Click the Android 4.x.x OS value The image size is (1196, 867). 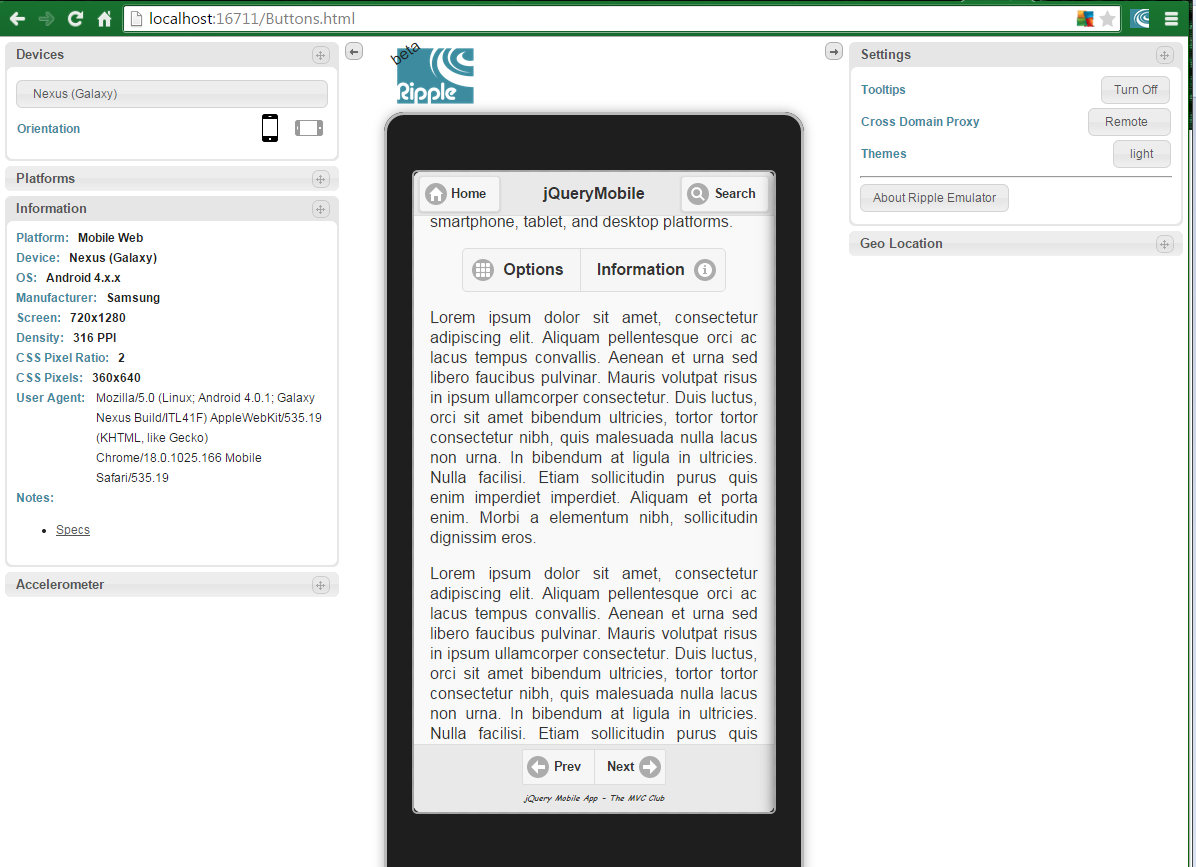point(83,278)
